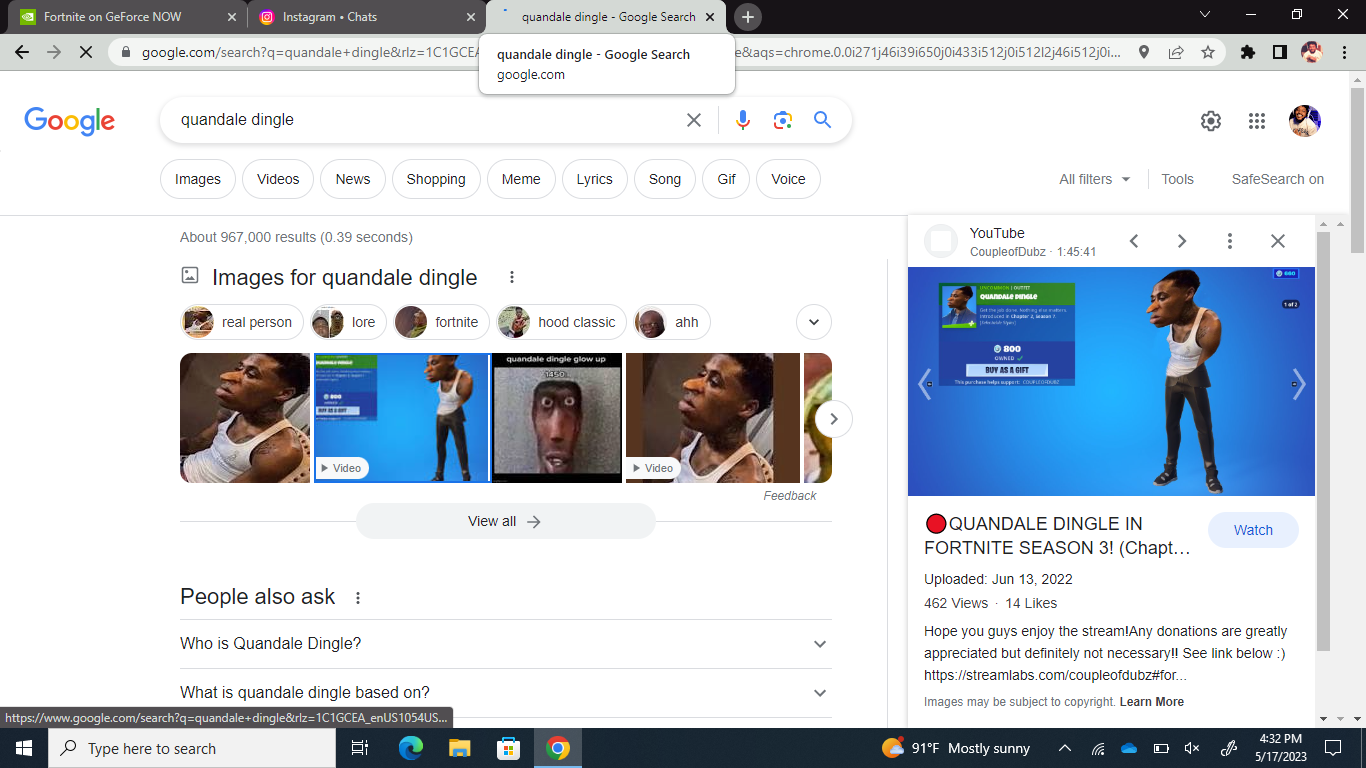Open Chrome tab search dropdown
Viewport: 1366px width, 768px height.
point(1205,15)
